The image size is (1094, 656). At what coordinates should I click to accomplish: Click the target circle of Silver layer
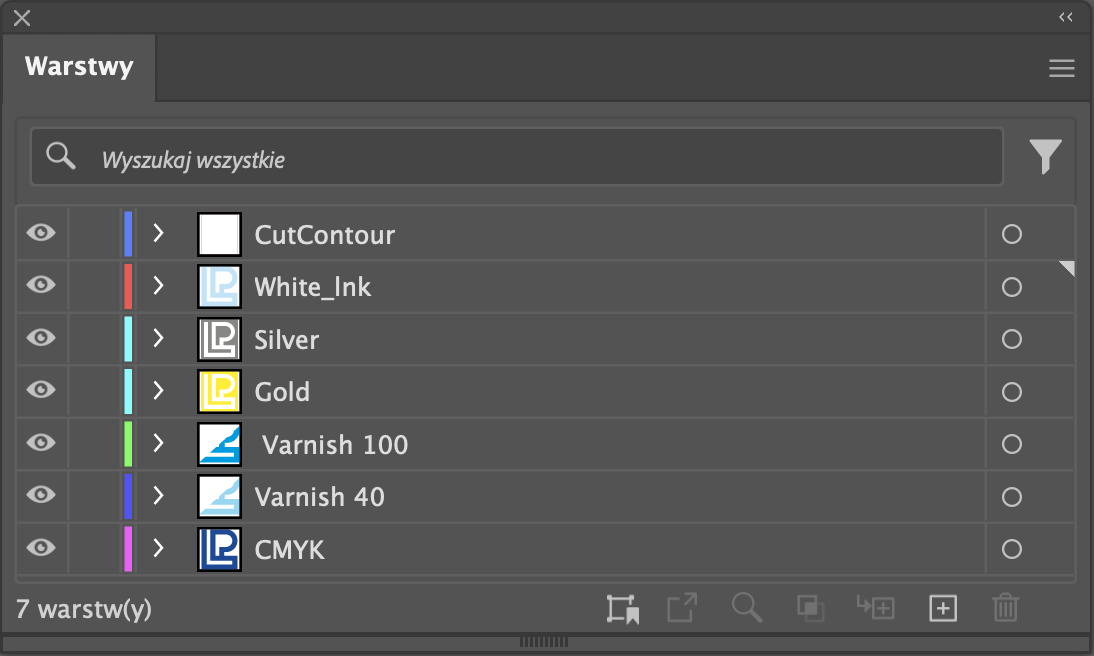click(x=1011, y=339)
